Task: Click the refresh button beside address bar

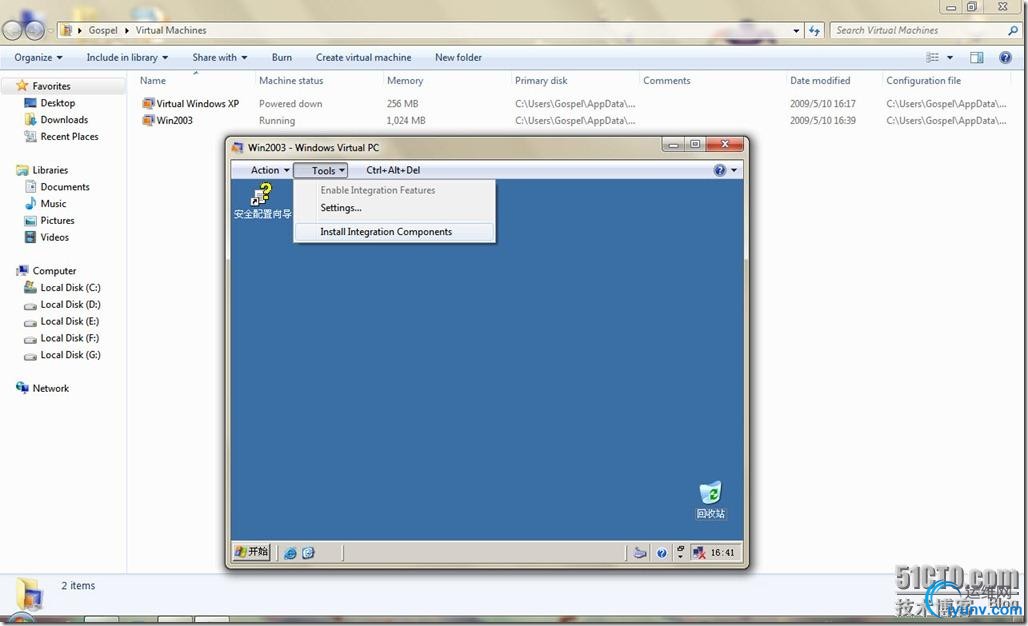Action: click(x=814, y=30)
